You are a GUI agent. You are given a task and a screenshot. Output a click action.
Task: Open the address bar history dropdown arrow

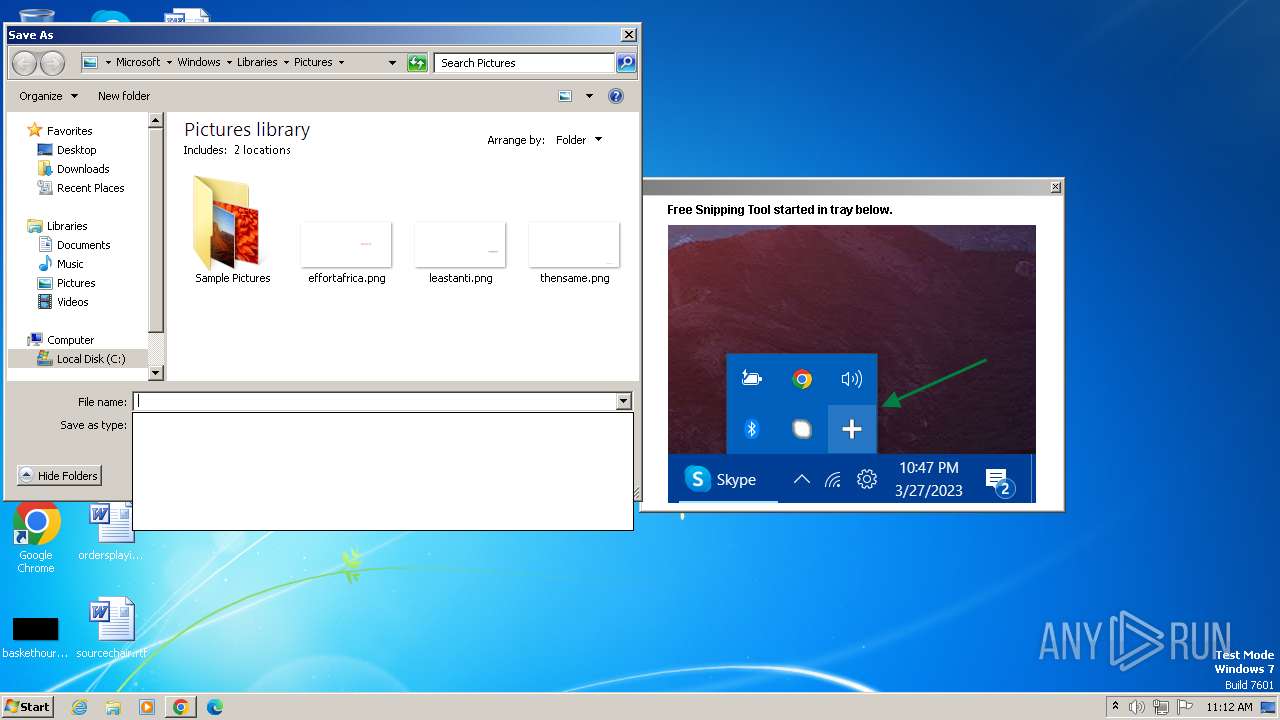point(392,63)
